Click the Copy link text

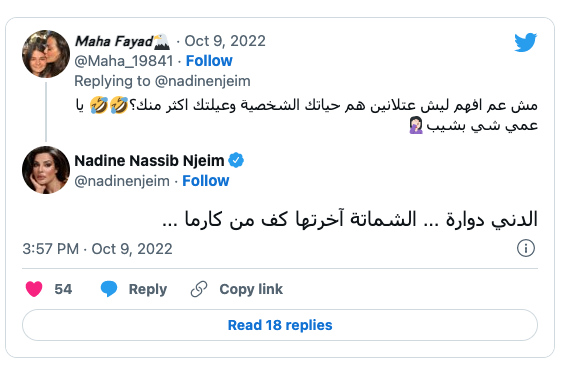251,289
